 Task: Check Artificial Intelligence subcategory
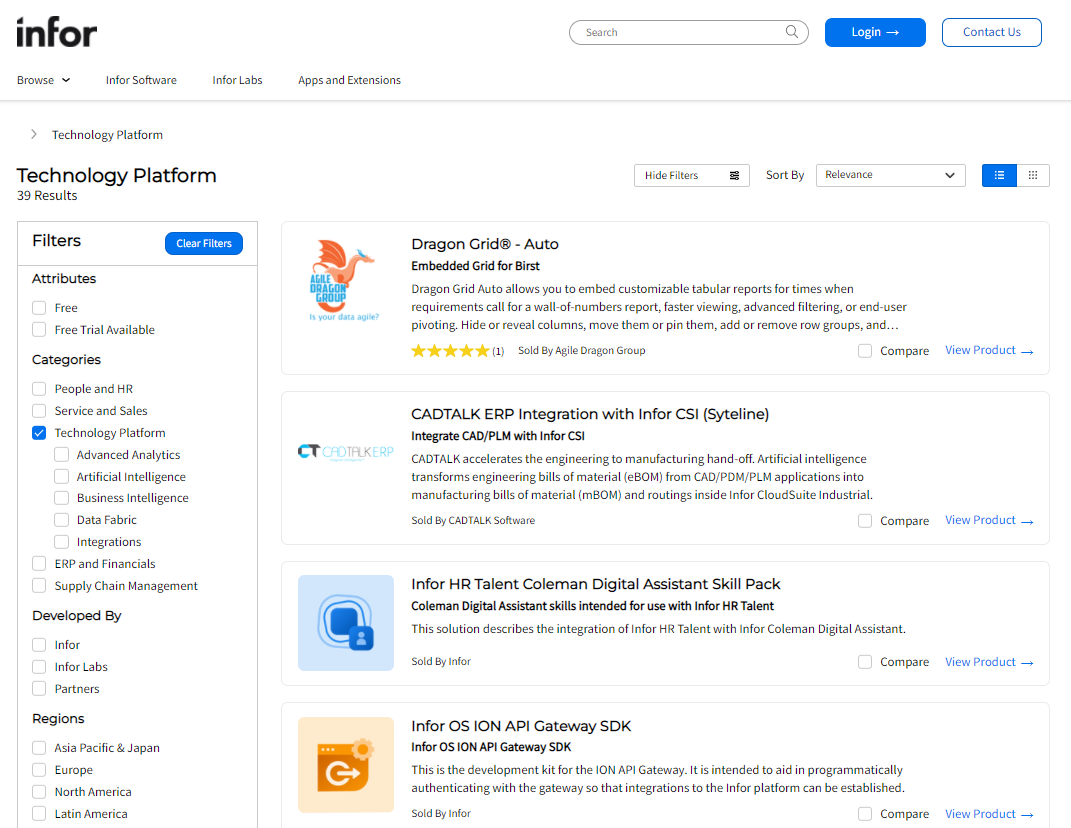[x=61, y=476]
